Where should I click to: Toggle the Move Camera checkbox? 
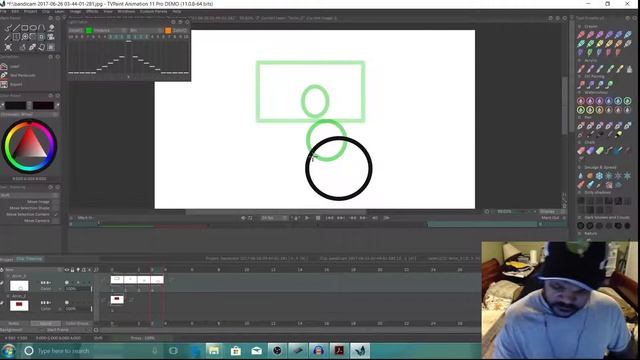[56, 220]
